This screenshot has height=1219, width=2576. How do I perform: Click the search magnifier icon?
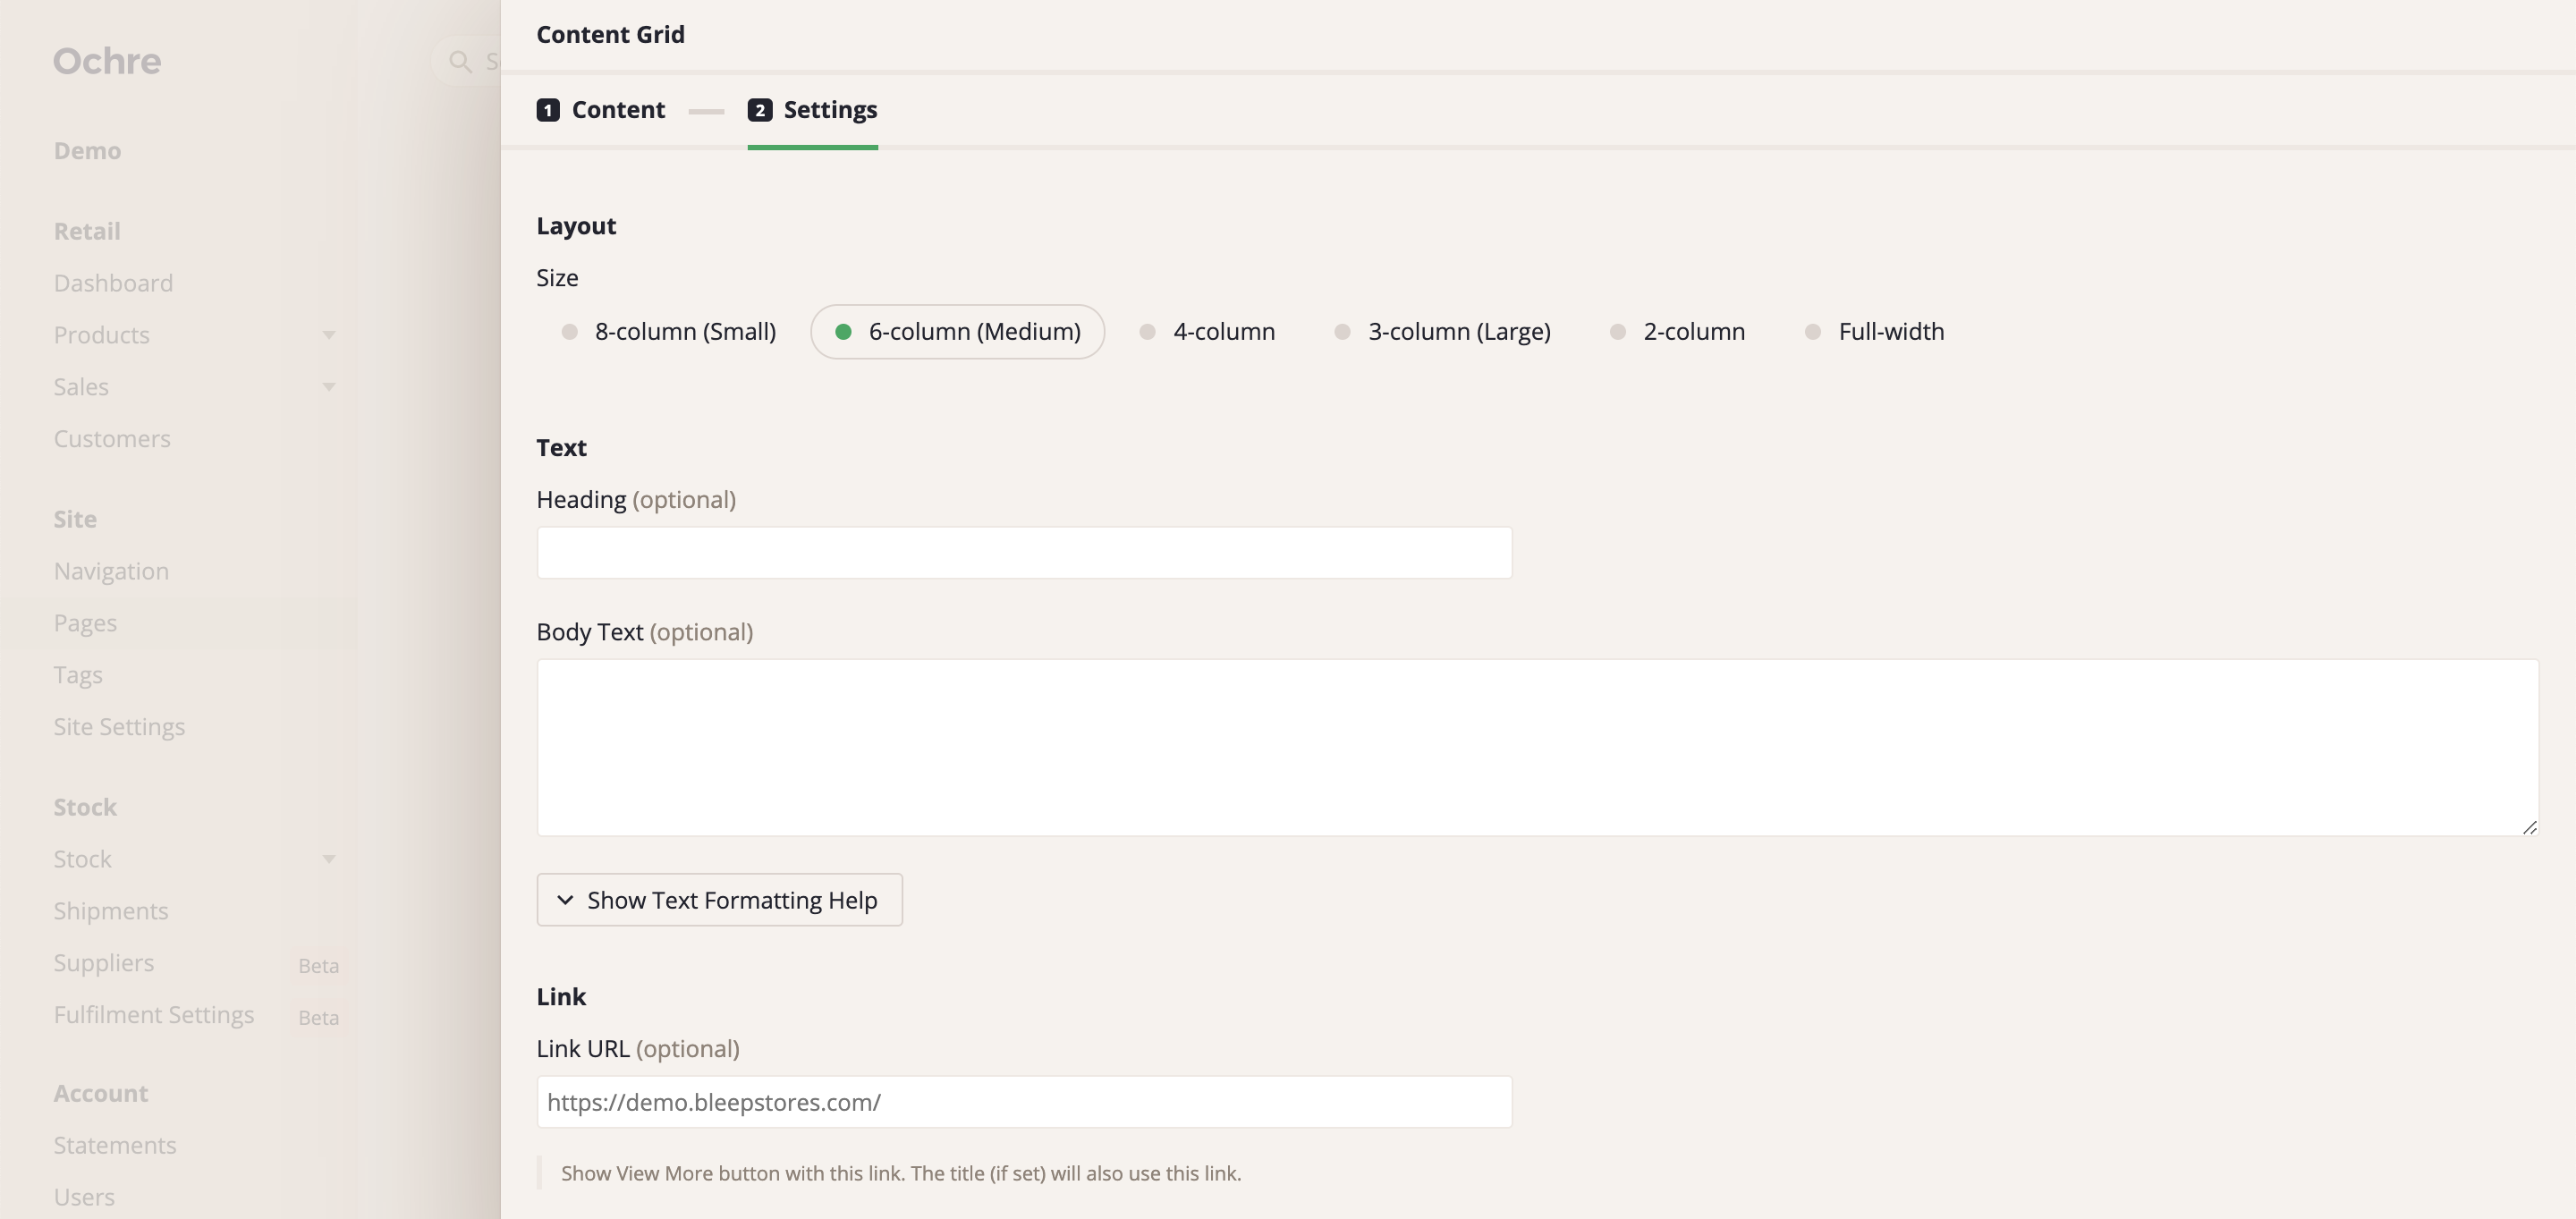click(x=460, y=62)
